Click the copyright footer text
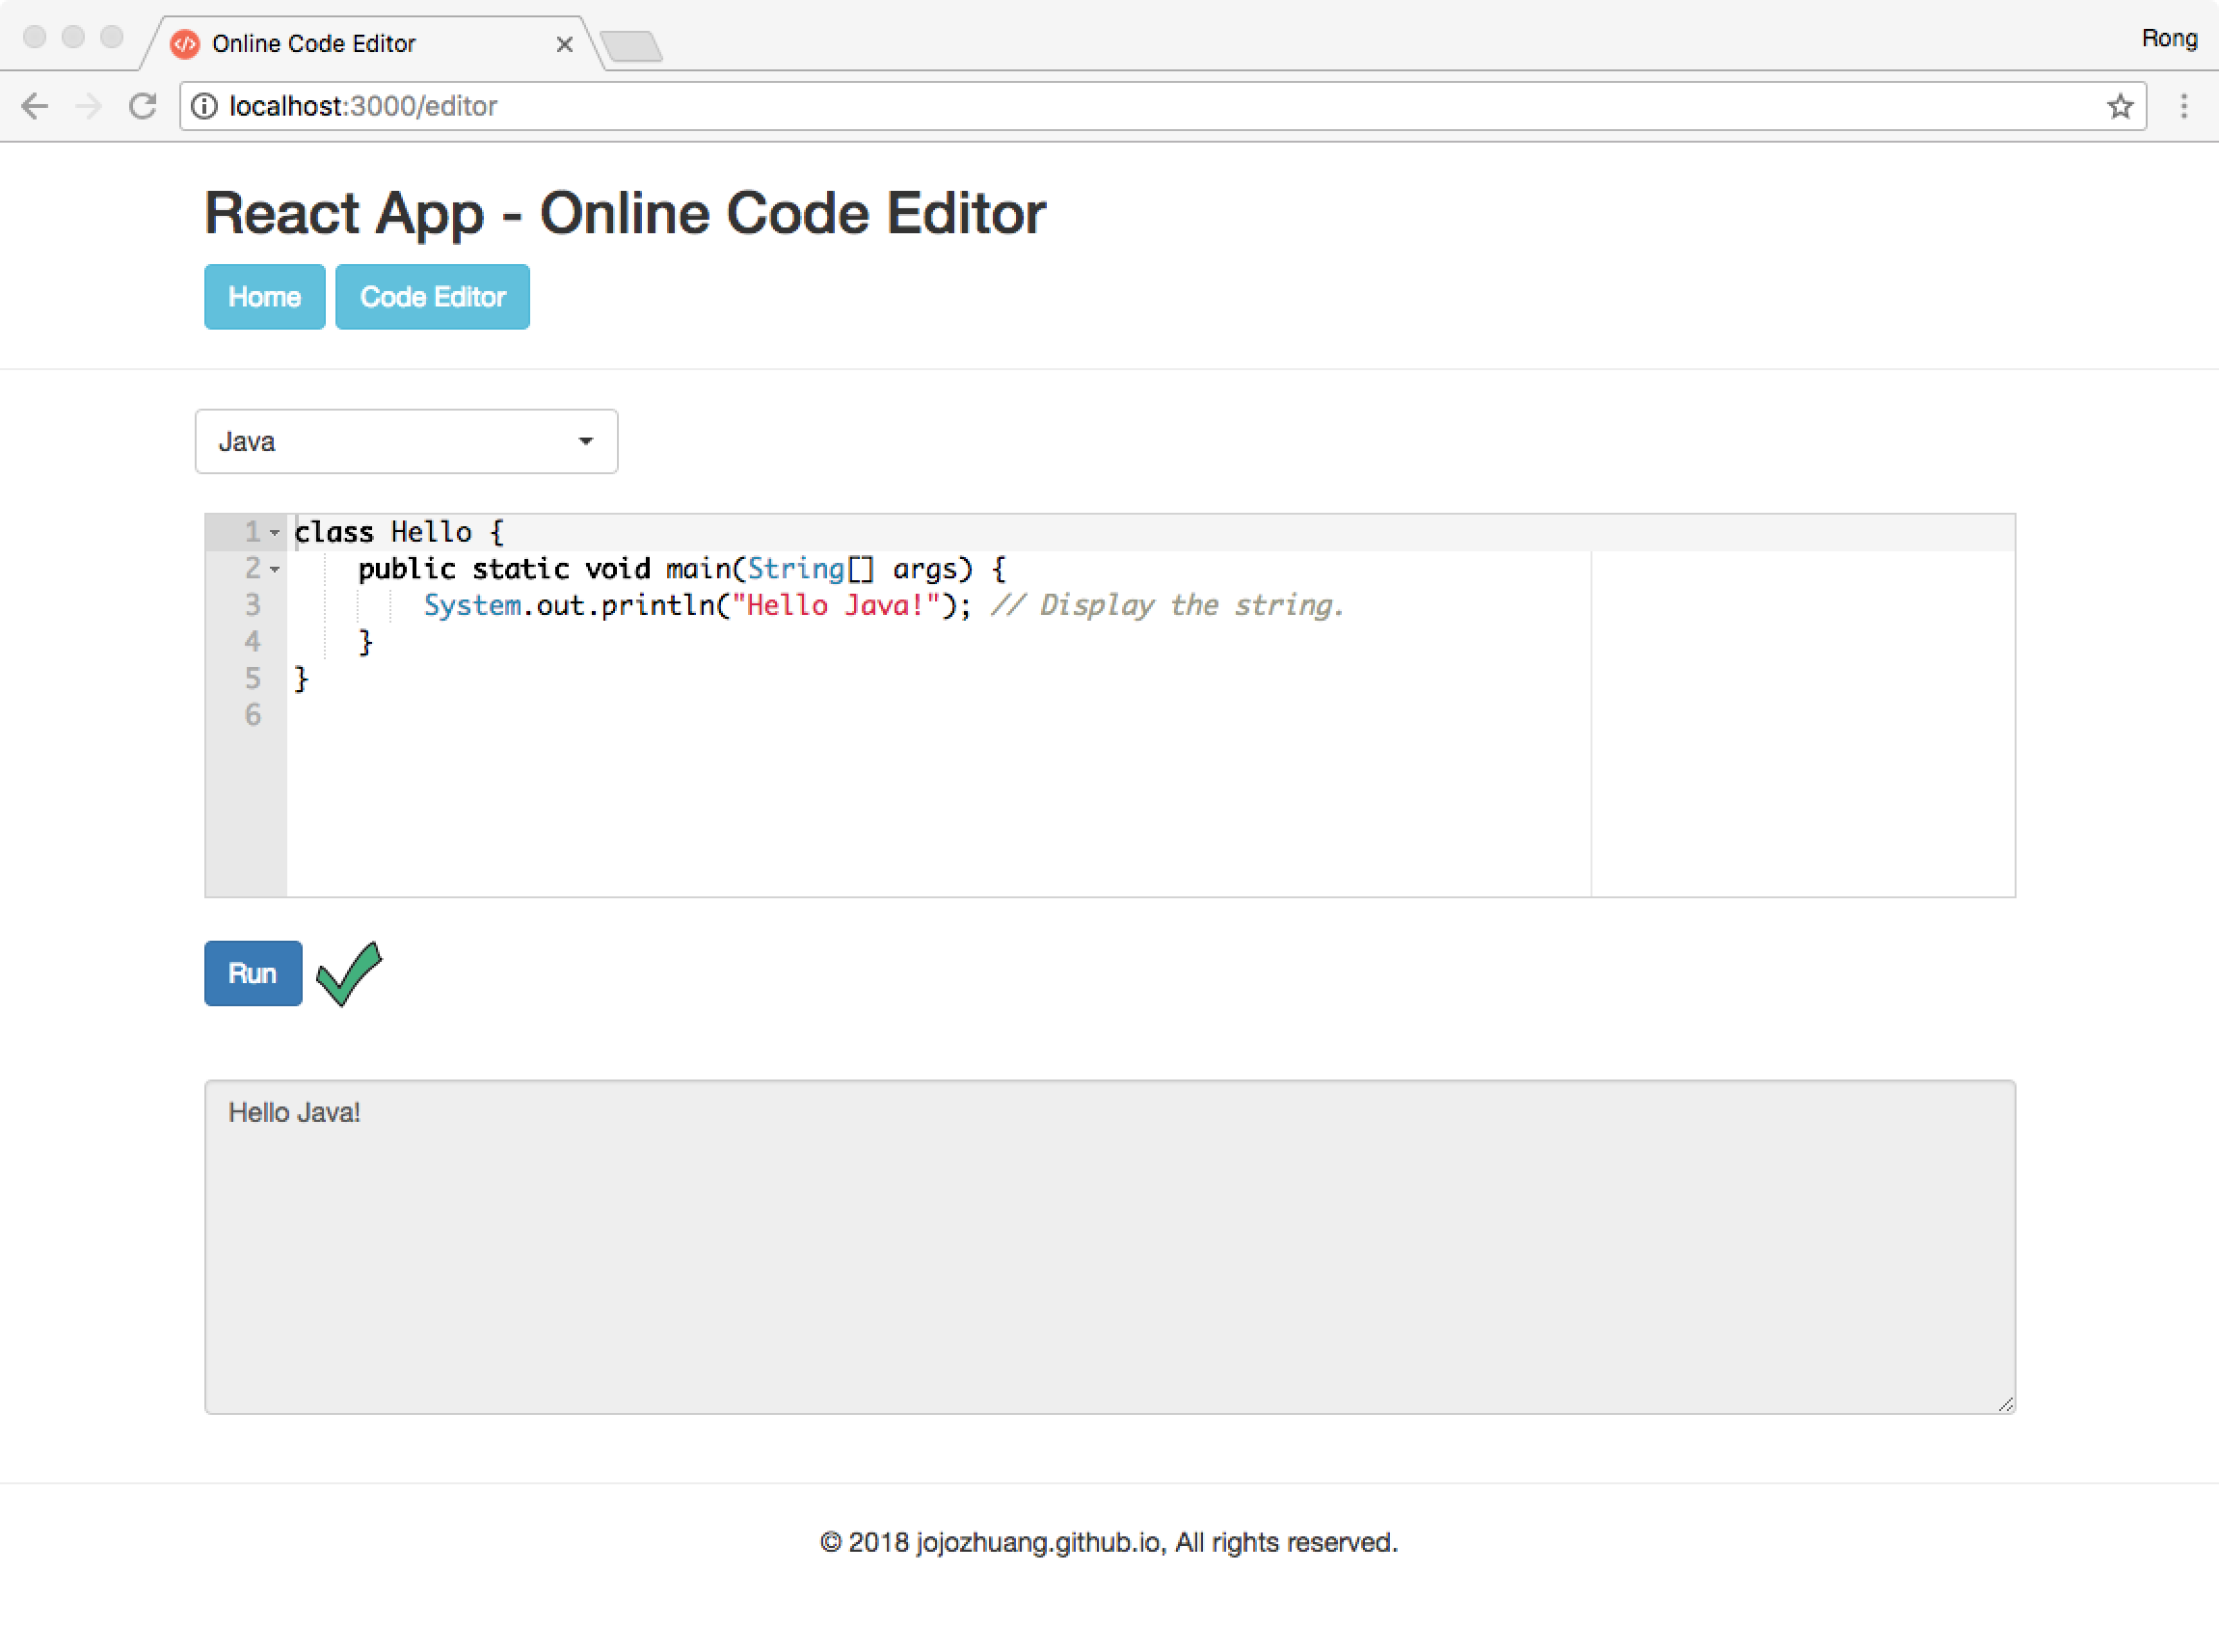This screenshot has height=1652, width=2219. click(1109, 1542)
